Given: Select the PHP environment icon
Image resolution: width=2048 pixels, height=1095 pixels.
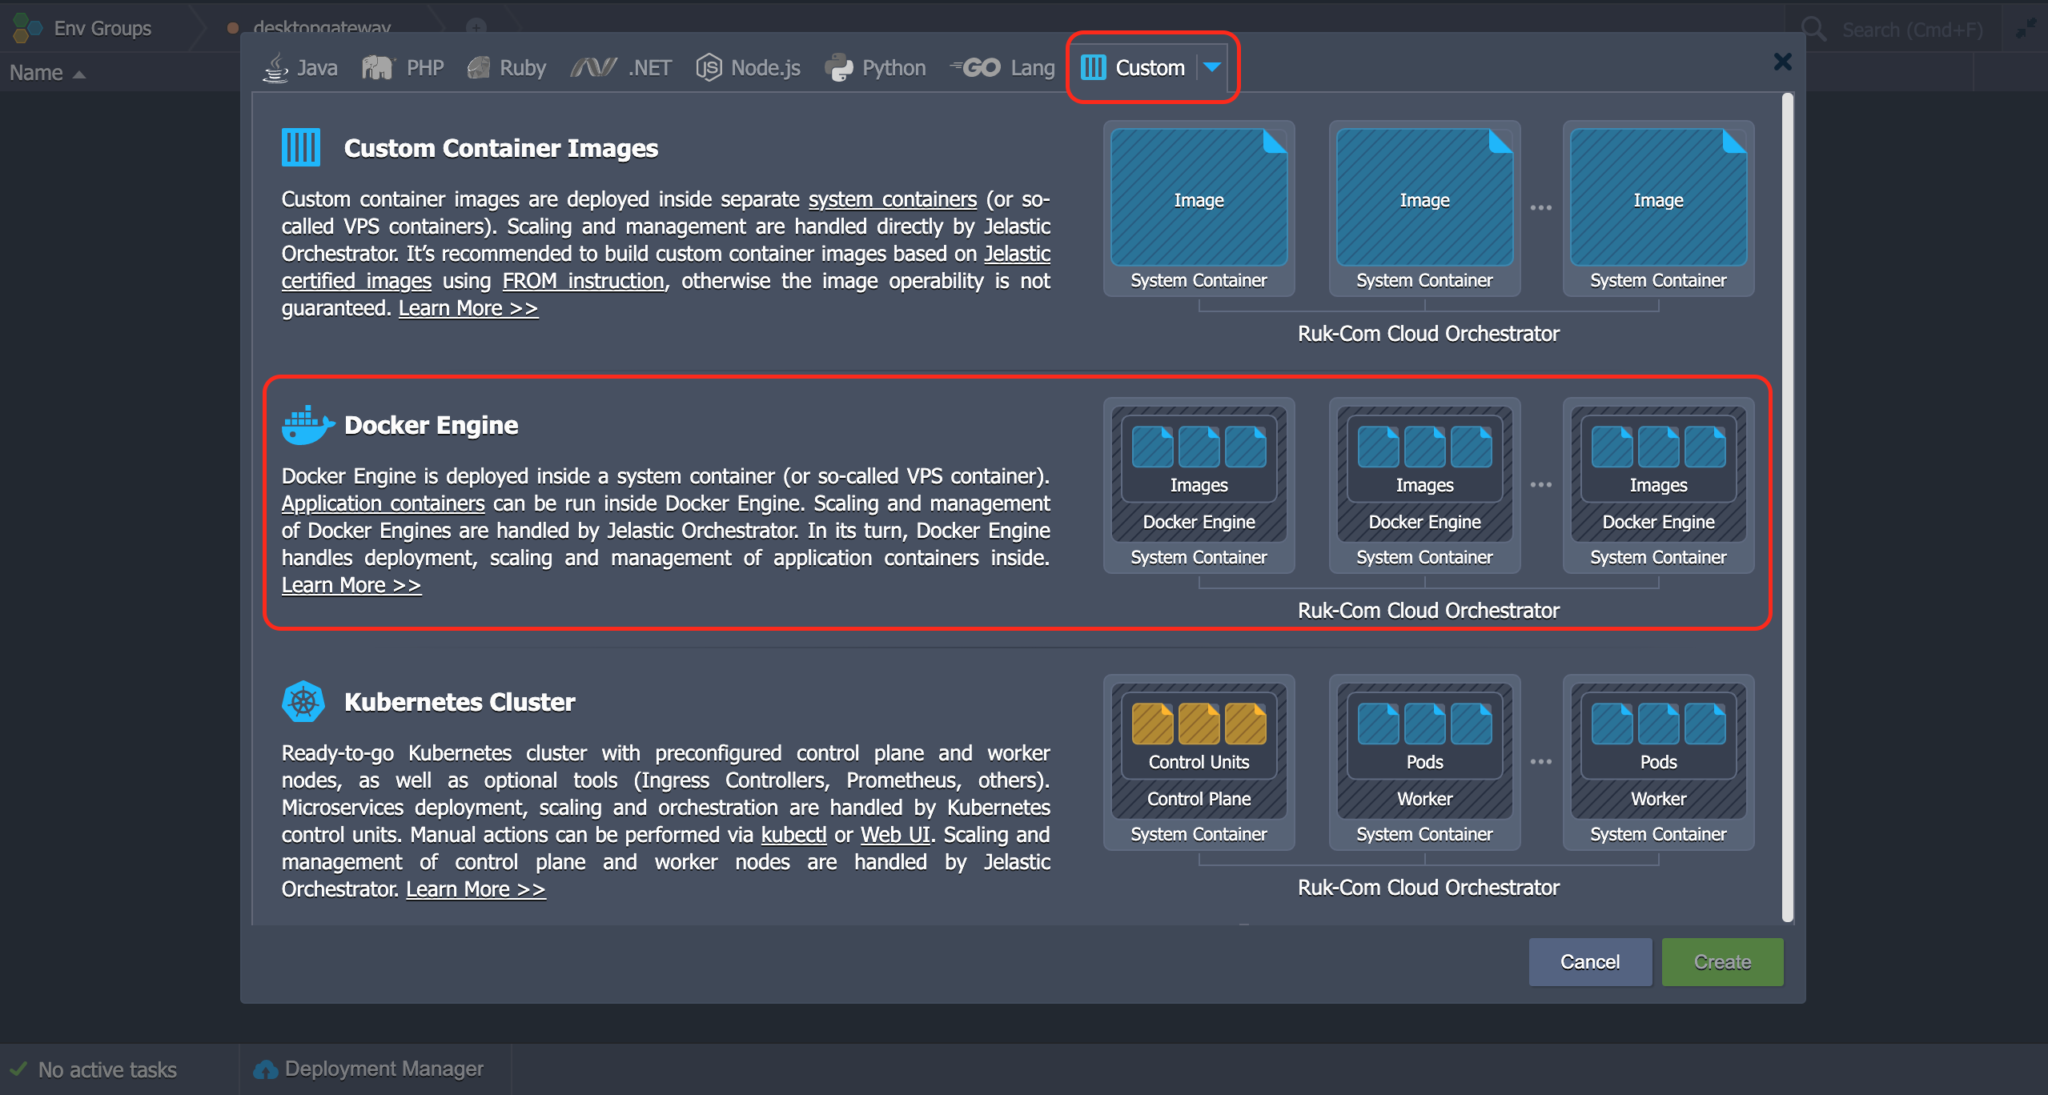Looking at the screenshot, I should tap(378, 67).
